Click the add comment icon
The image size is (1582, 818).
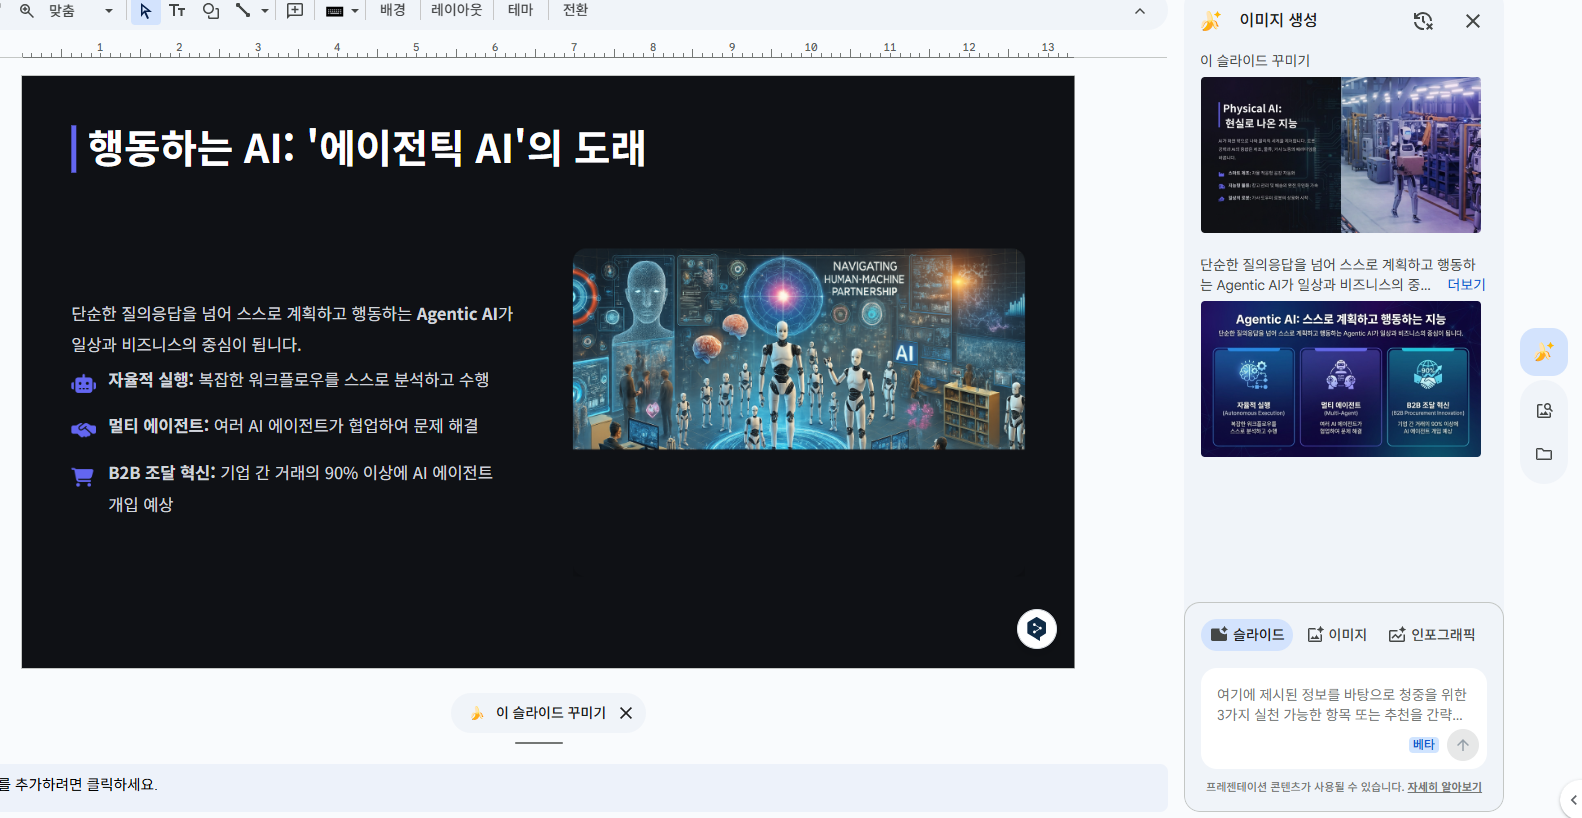[x=295, y=11]
